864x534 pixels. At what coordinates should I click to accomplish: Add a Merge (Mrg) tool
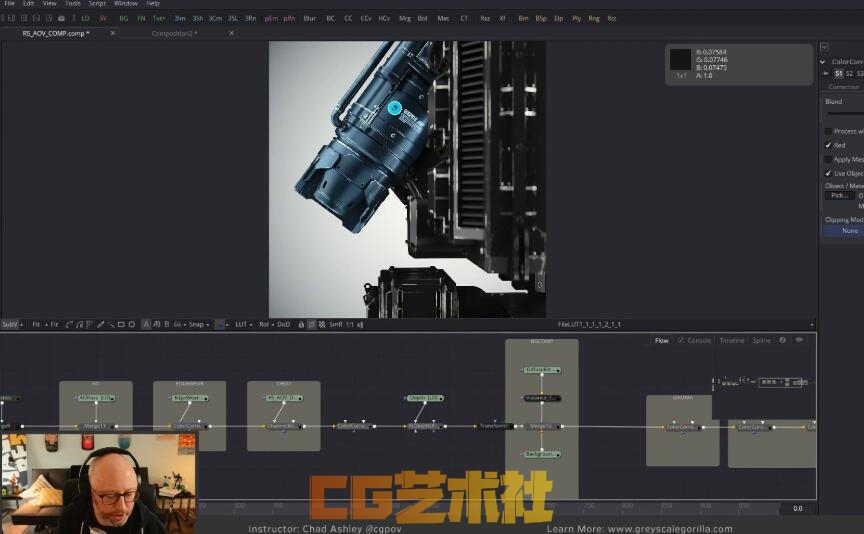405,18
